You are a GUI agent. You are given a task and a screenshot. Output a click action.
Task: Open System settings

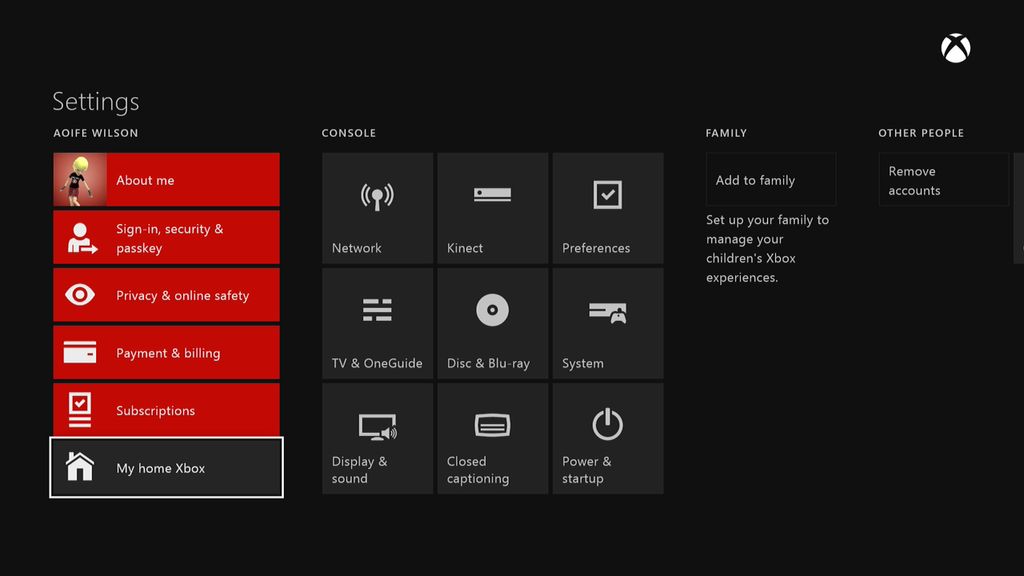tap(607, 322)
